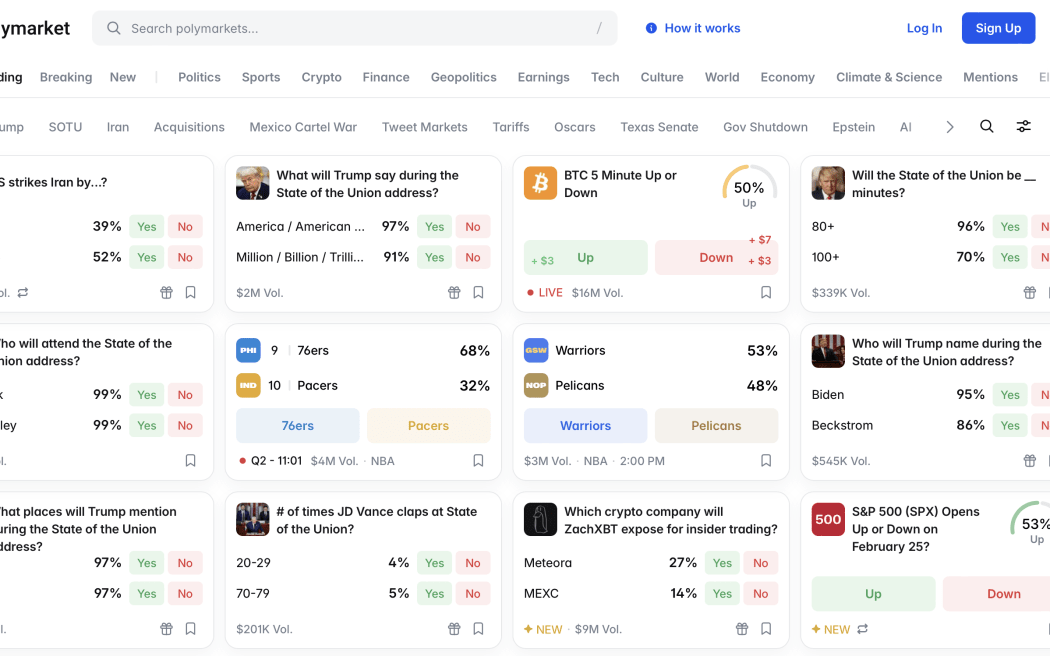Bookmark the Warriors vs Pelicans market
Screen dimensions: 1050x656
point(766,461)
